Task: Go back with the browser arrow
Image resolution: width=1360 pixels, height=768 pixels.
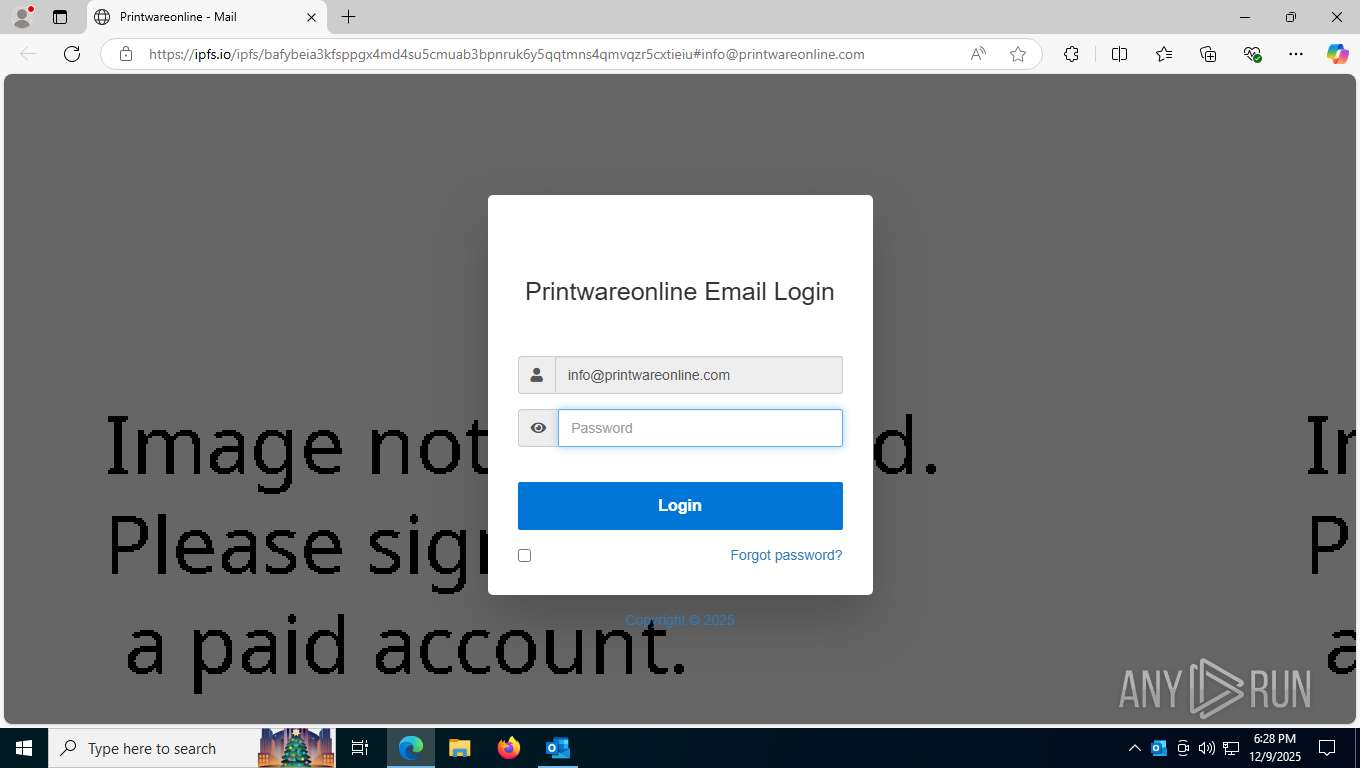Action: click(28, 54)
